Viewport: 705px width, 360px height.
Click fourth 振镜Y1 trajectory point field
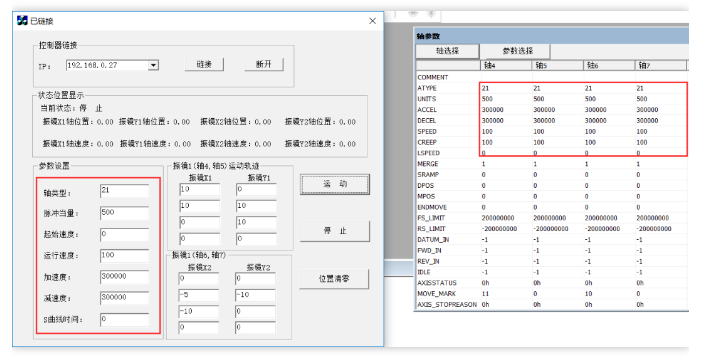pyautogui.click(x=256, y=239)
